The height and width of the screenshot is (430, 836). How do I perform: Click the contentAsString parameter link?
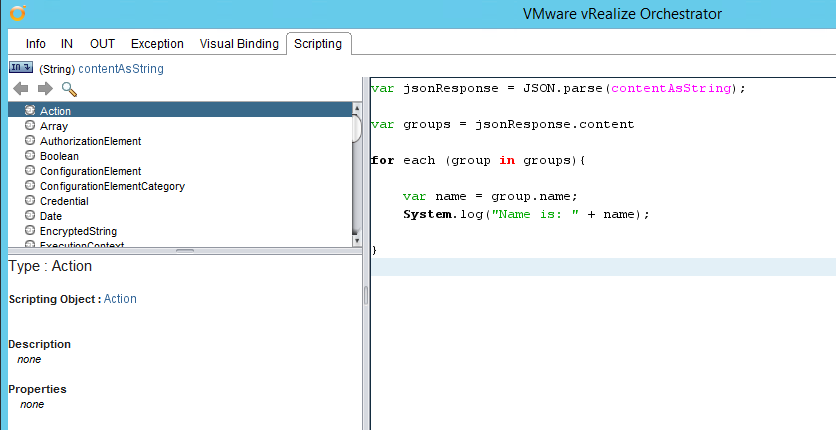point(121,69)
